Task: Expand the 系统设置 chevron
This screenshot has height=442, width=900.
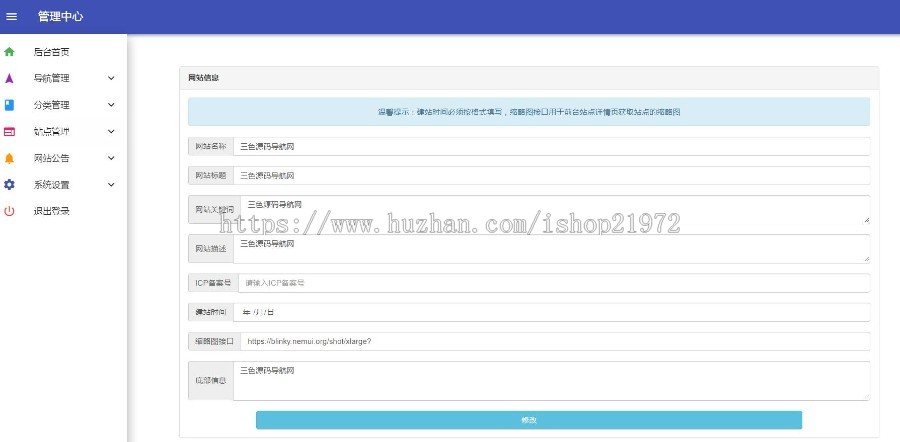Action: pos(111,185)
